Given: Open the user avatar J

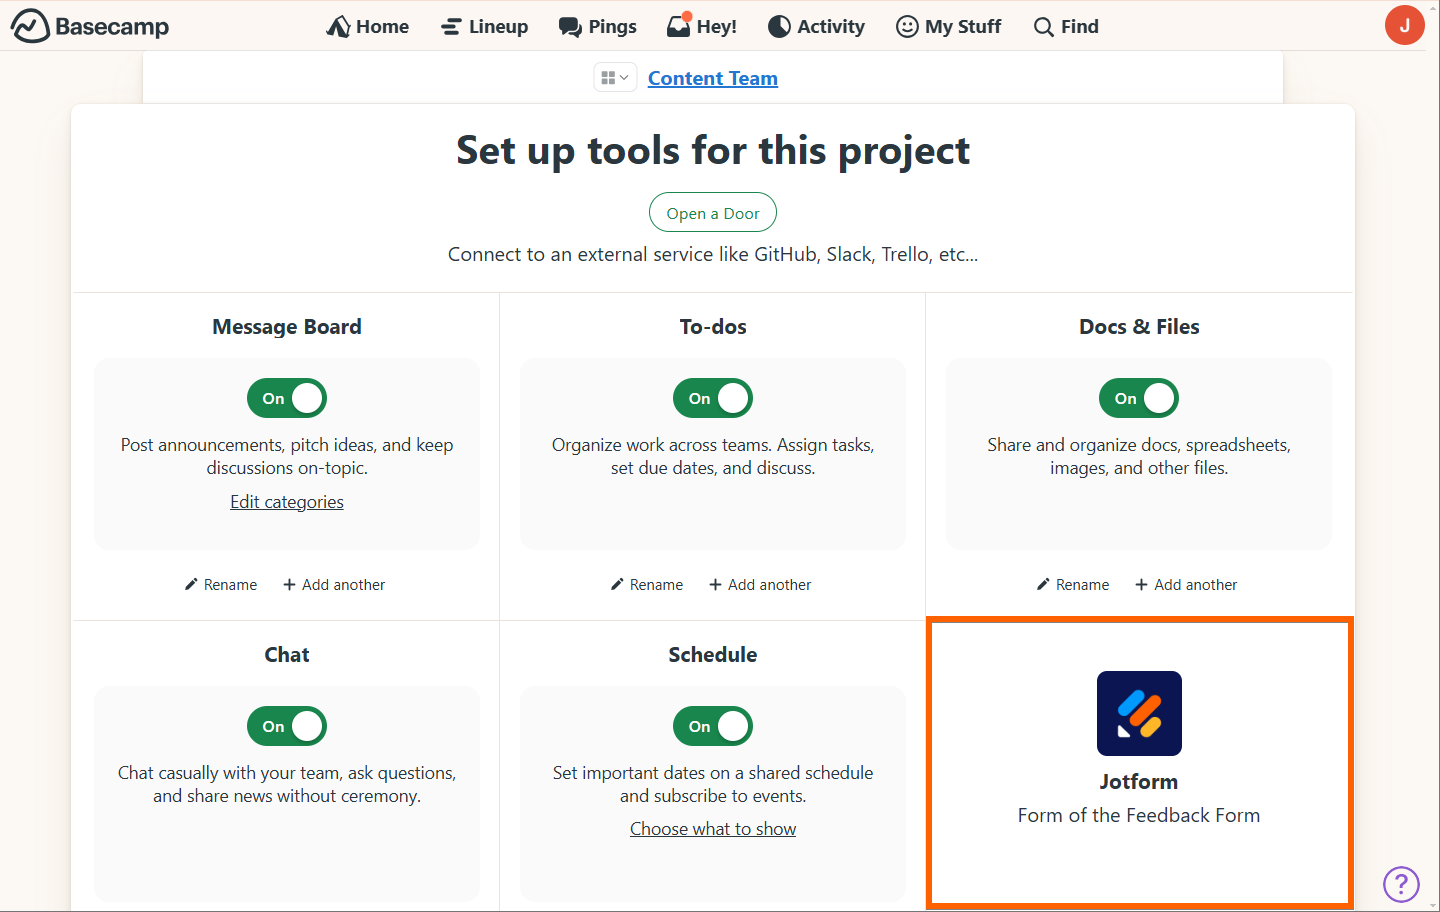Looking at the screenshot, I should coord(1404,25).
